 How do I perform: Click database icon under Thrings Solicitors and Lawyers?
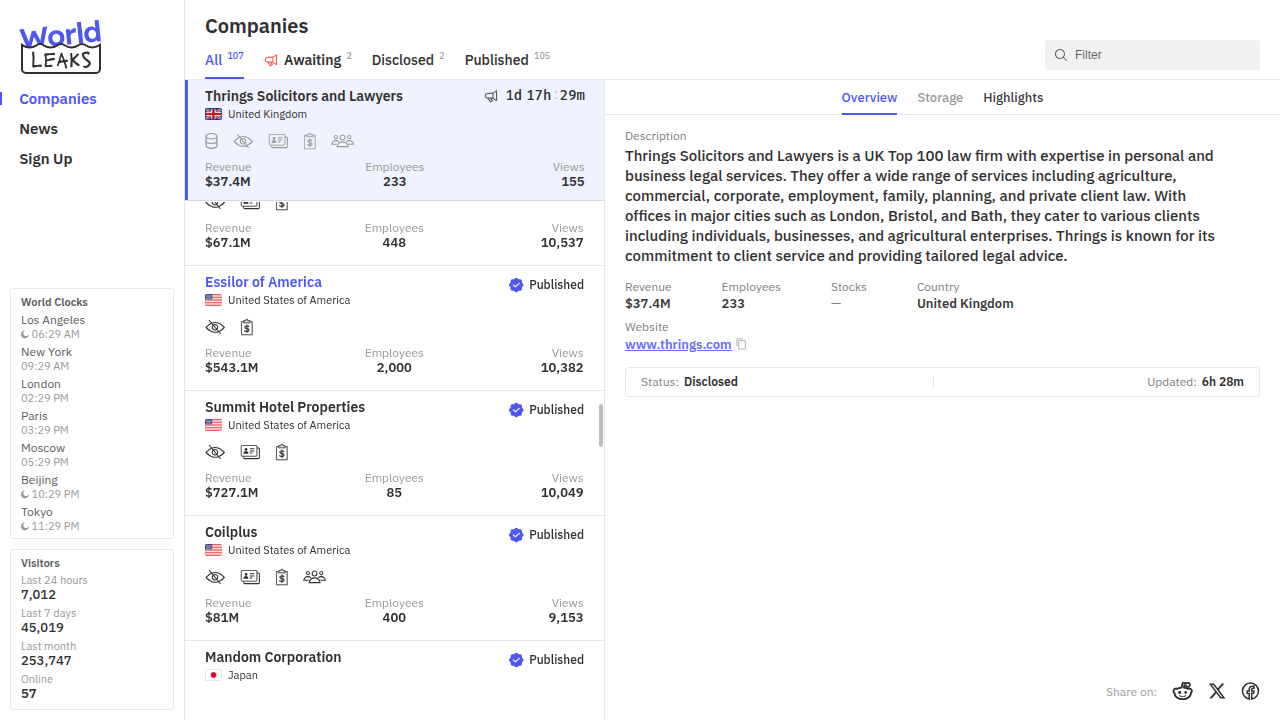[x=212, y=141]
